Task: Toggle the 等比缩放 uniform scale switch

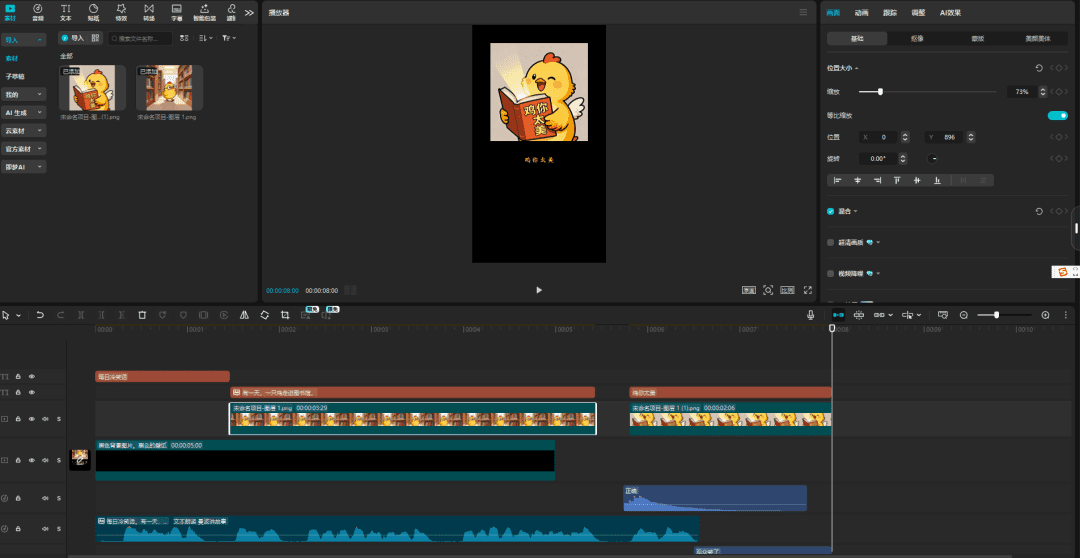Action: click(1056, 115)
